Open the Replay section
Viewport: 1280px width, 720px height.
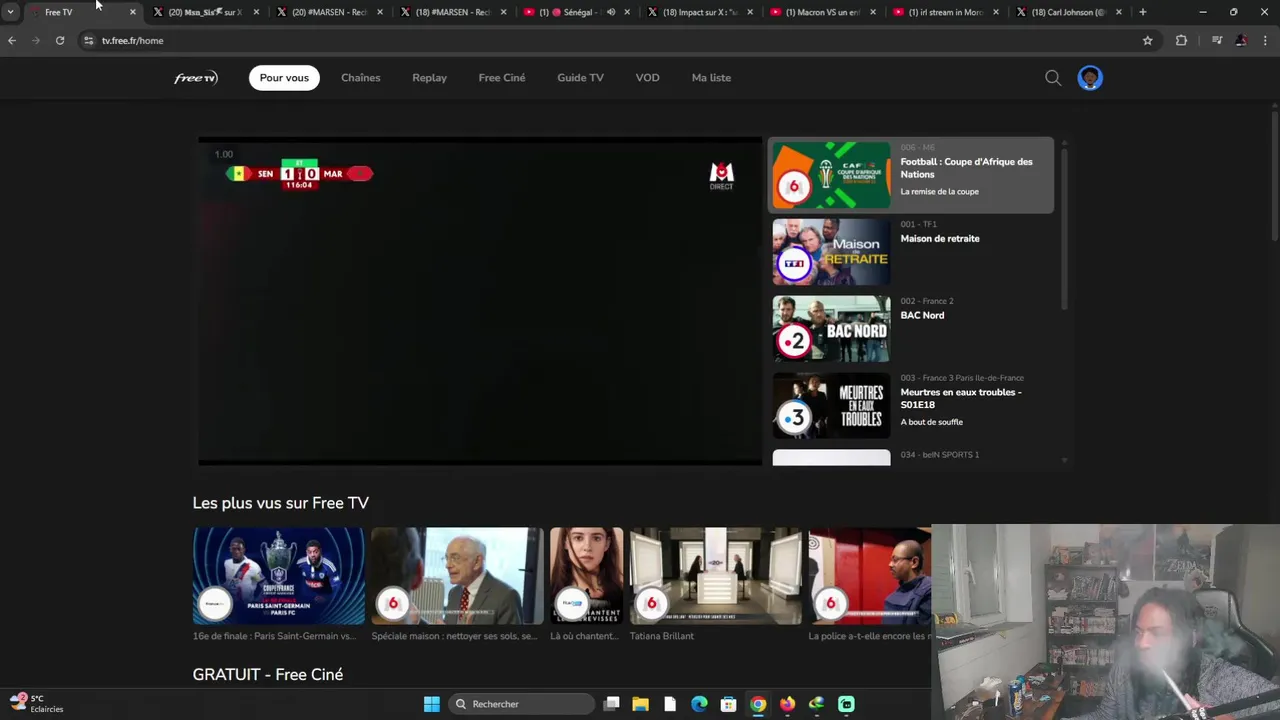click(429, 78)
